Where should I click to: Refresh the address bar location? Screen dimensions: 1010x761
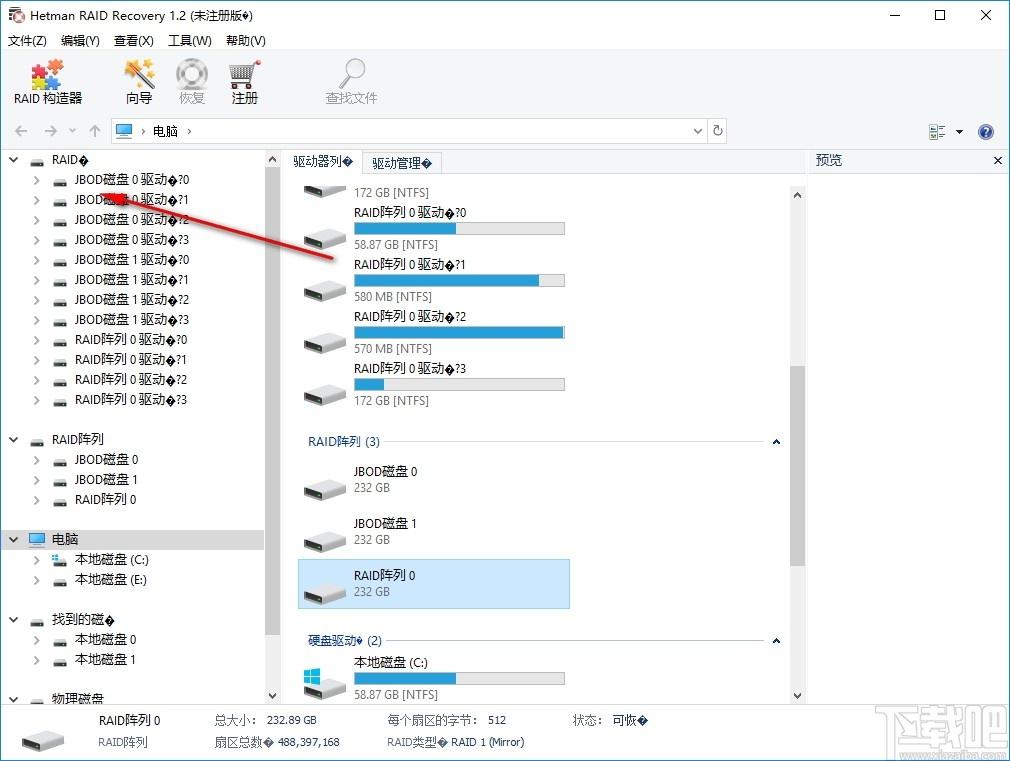coord(718,131)
